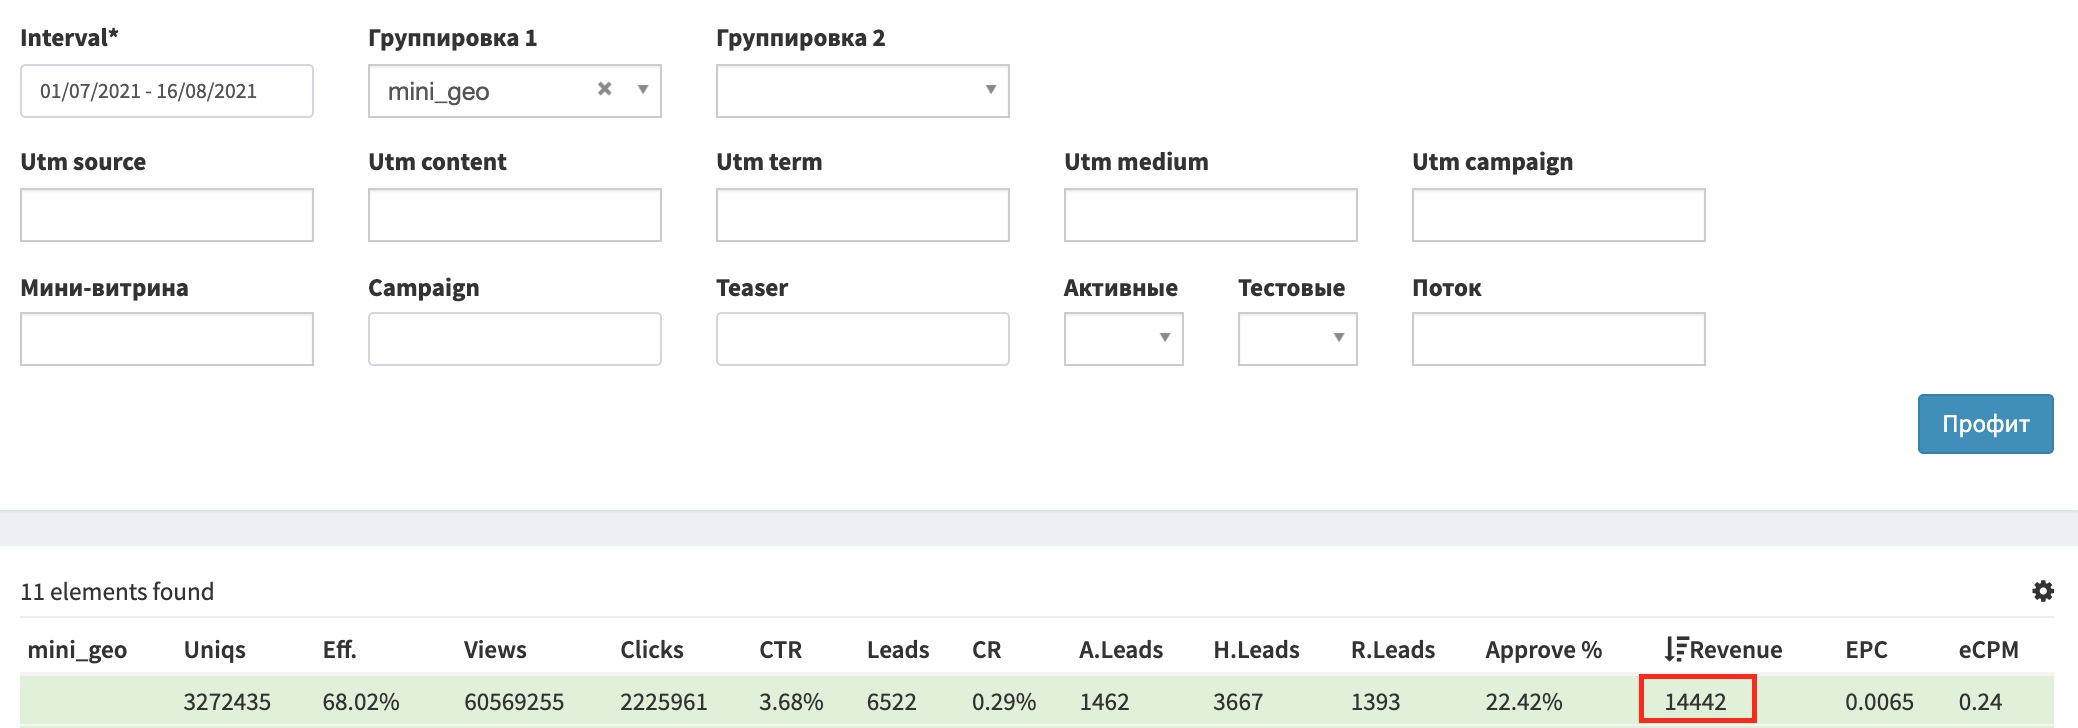Focus the Utm source input
Viewport: 2078px width, 728px height.
(x=167, y=215)
